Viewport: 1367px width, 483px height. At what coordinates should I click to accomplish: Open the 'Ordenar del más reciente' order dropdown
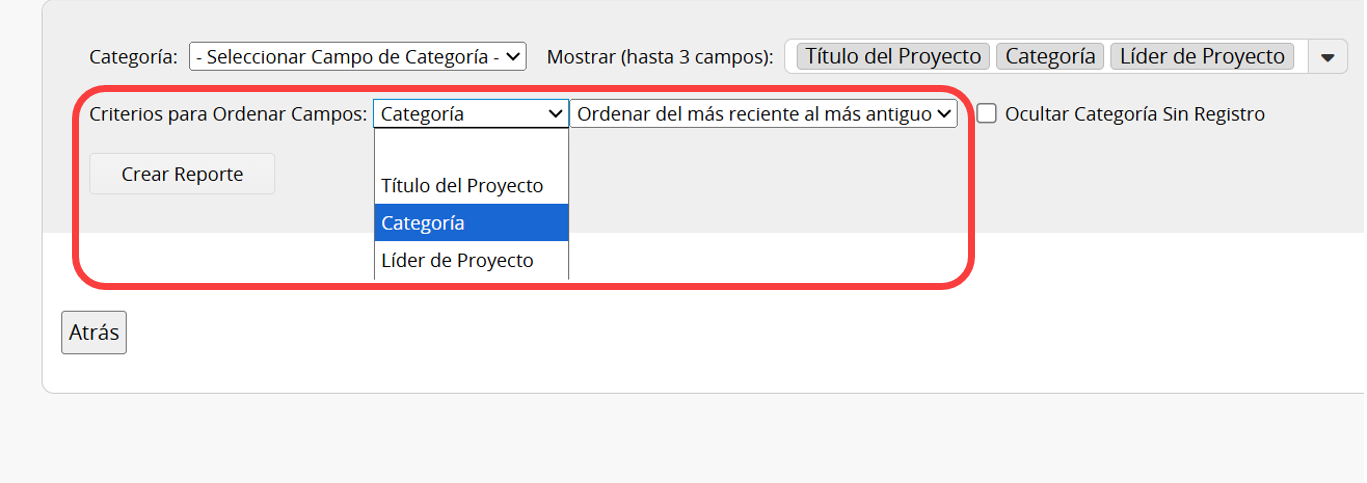click(x=764, y=114)
